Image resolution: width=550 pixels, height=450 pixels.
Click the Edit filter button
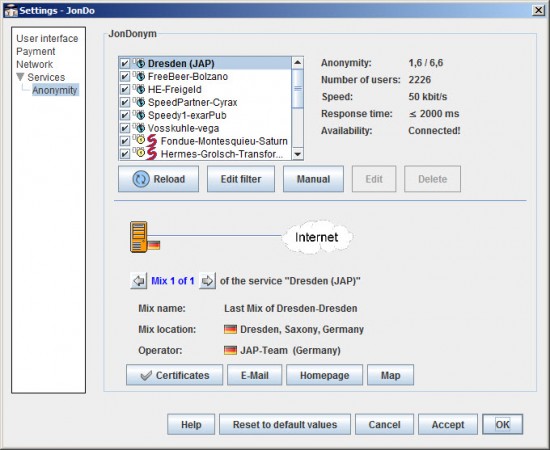[241, 179]
